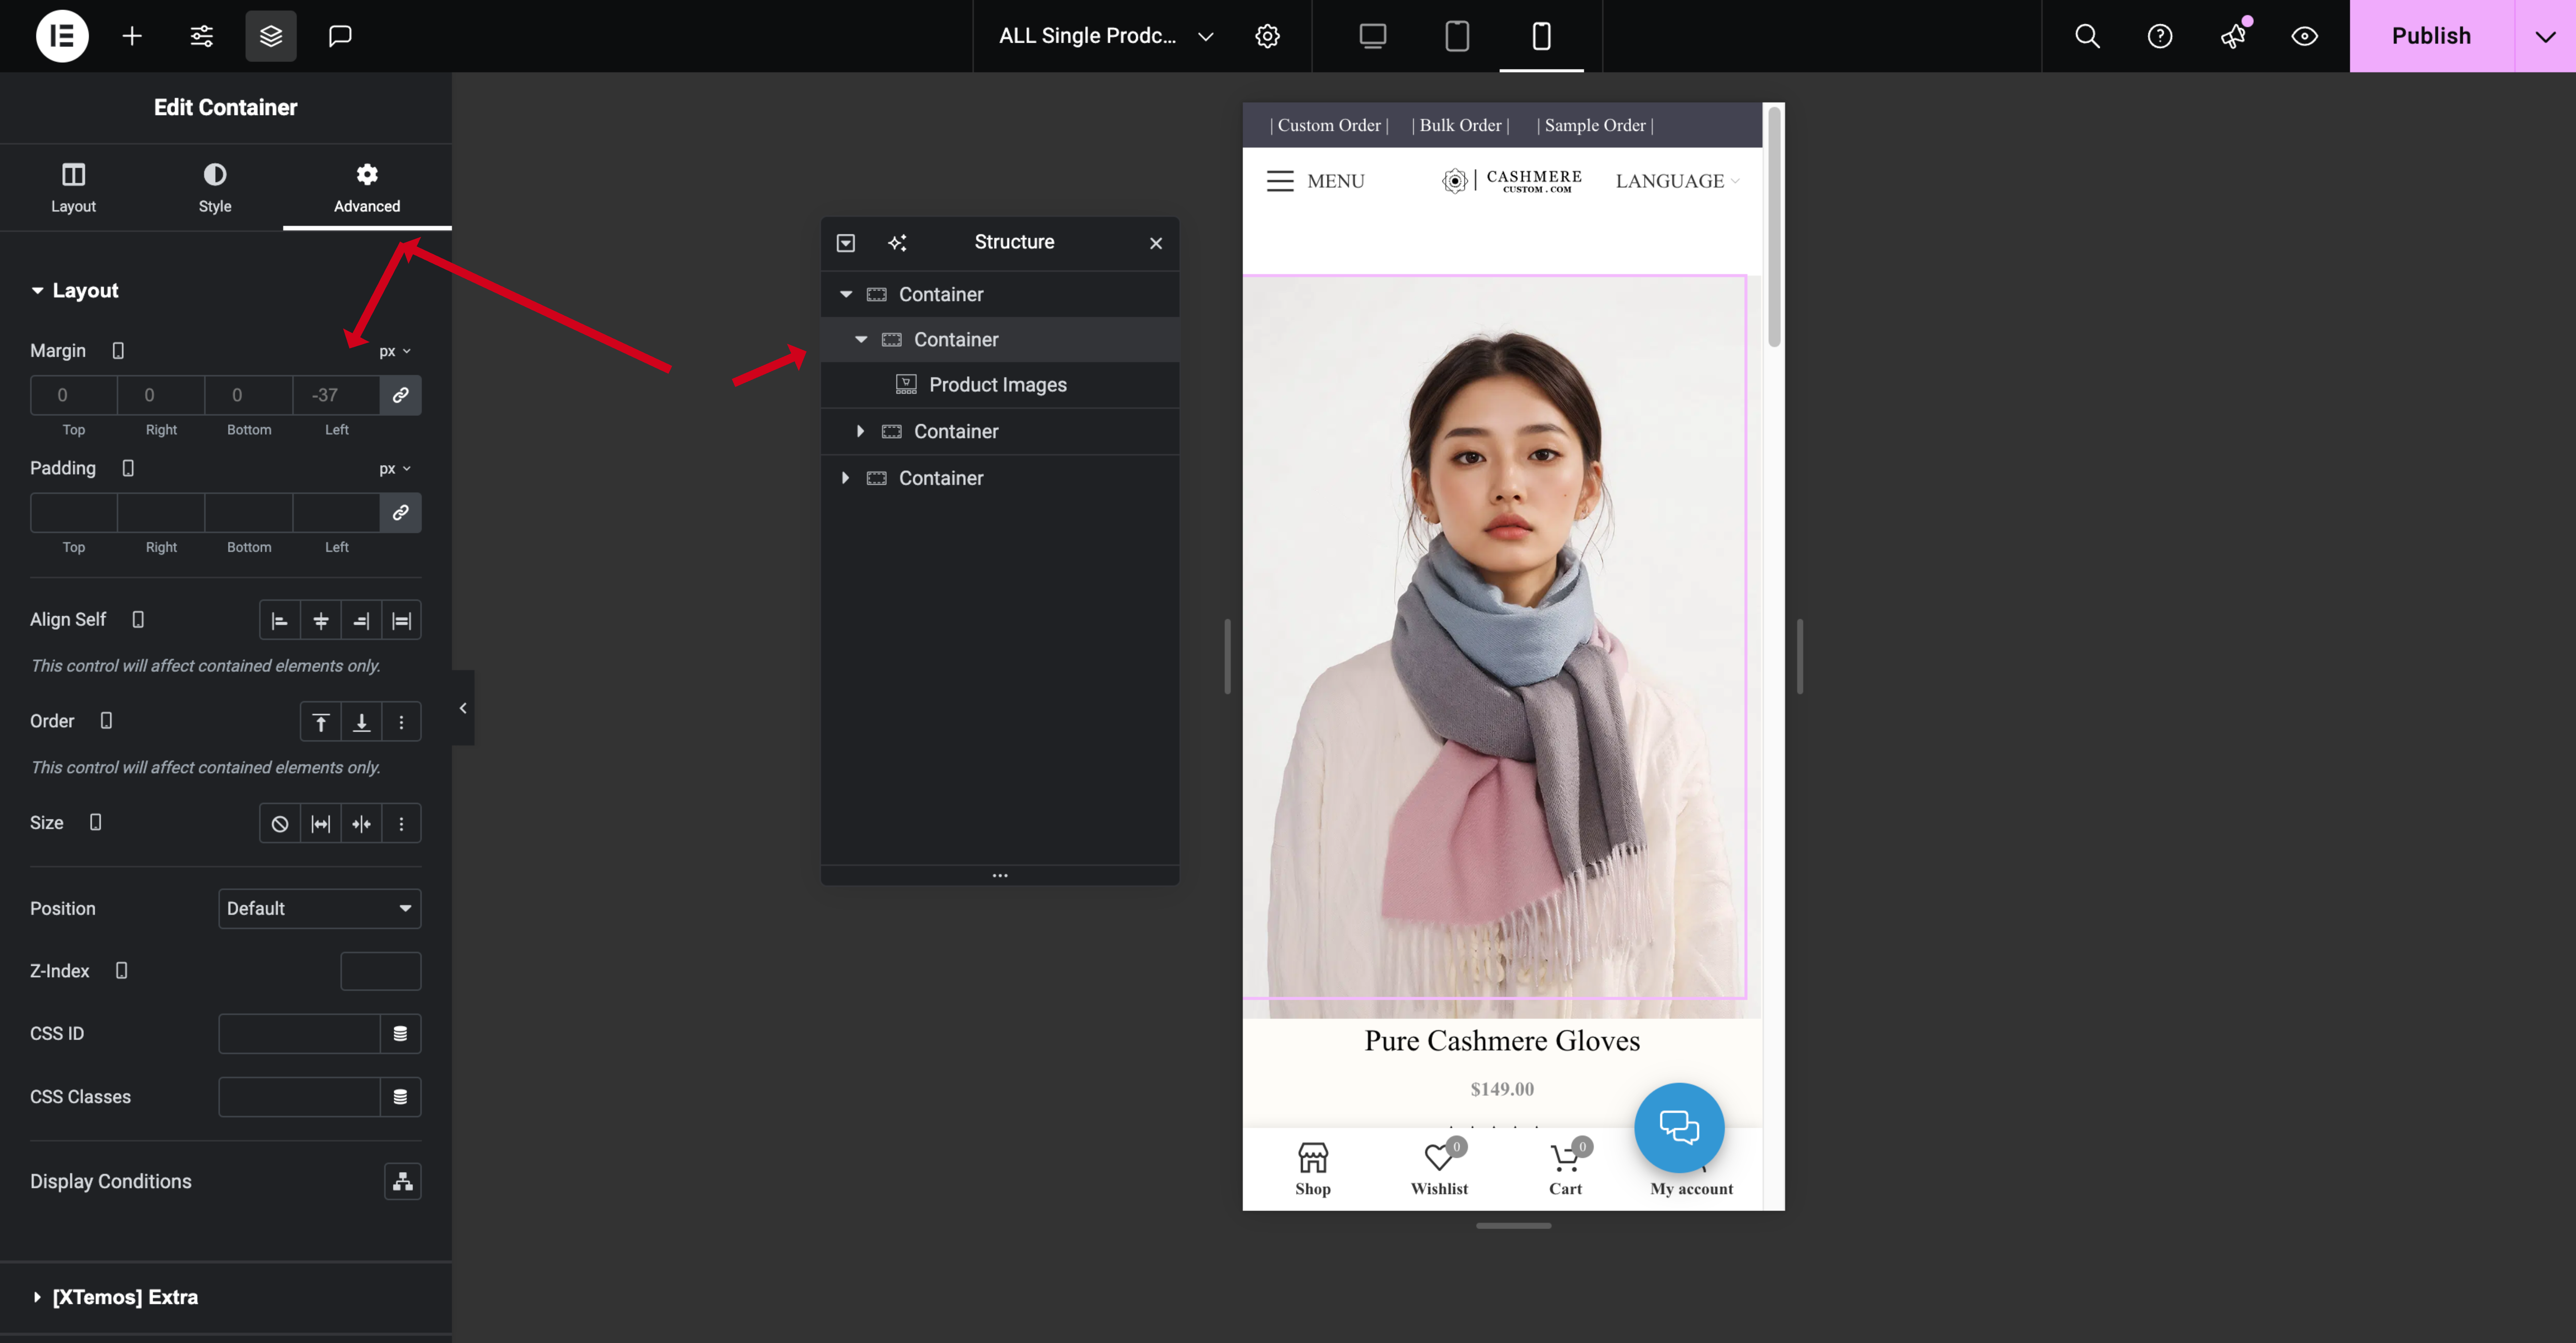
Task: Collapse the Layout section
Action: [x=75, y=291]
